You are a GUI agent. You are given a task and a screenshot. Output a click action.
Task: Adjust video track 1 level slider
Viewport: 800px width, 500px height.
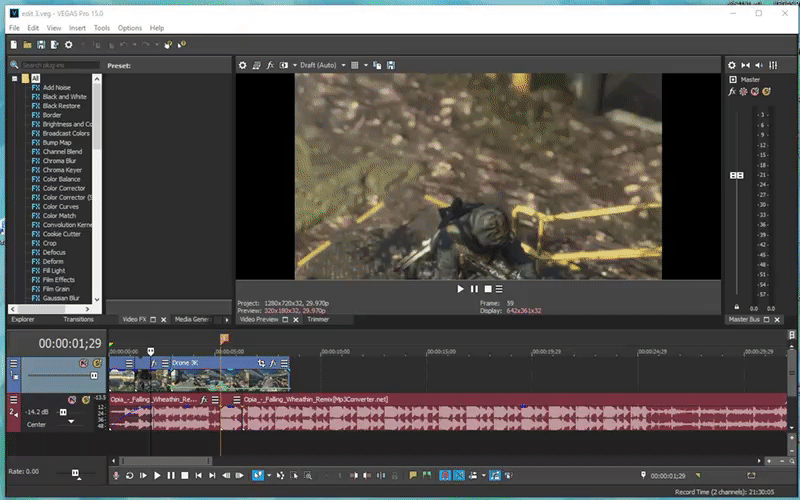[94, 376]
